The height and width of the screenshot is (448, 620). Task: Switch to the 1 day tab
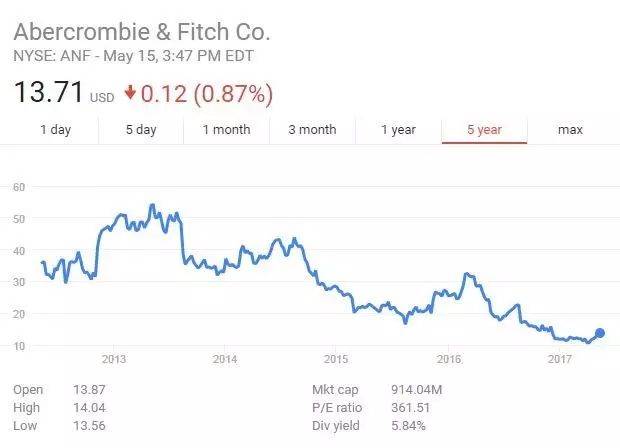click(x=55, y=130)
